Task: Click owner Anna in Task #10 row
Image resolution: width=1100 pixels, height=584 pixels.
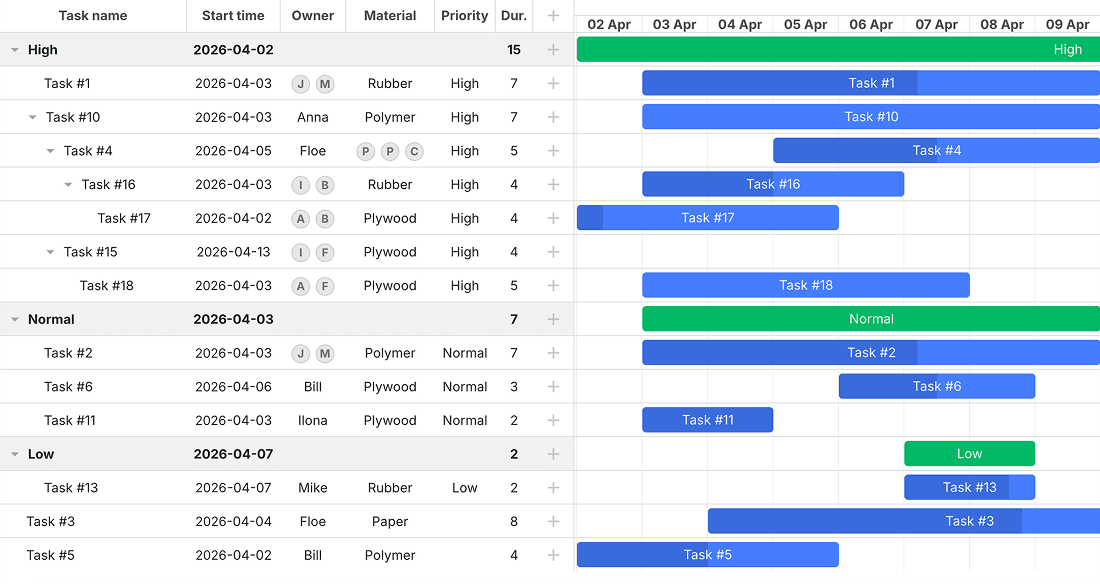Action: [x=313, y=117]
